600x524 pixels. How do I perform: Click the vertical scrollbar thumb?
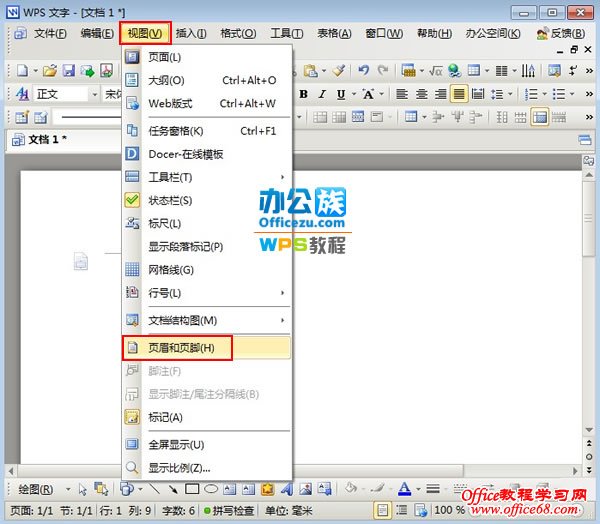click(589, 219)
